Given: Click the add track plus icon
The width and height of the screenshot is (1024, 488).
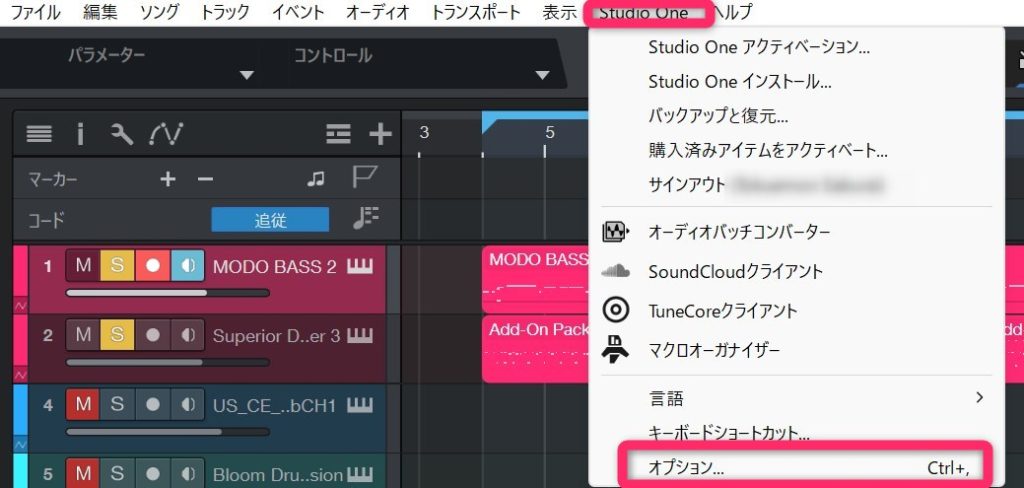Looking at the screenshot, I should tap(380, 134).
